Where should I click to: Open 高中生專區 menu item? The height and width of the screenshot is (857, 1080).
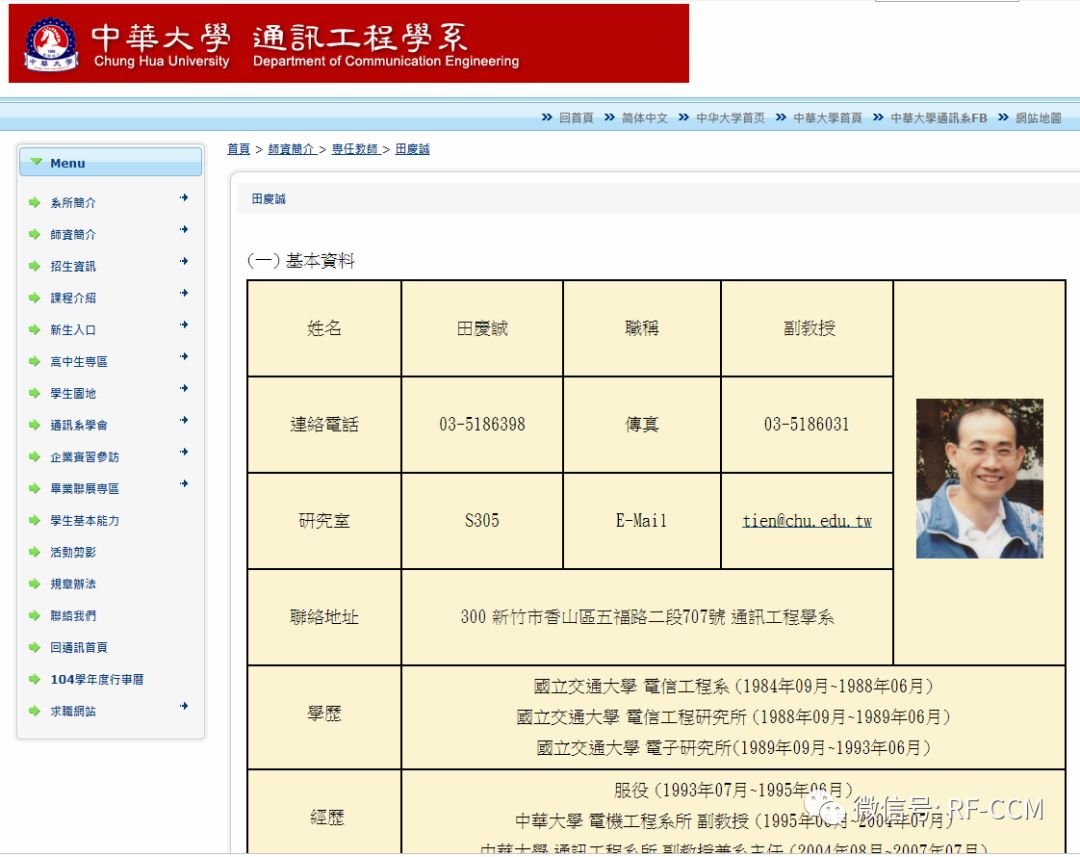tap(79, 362)
